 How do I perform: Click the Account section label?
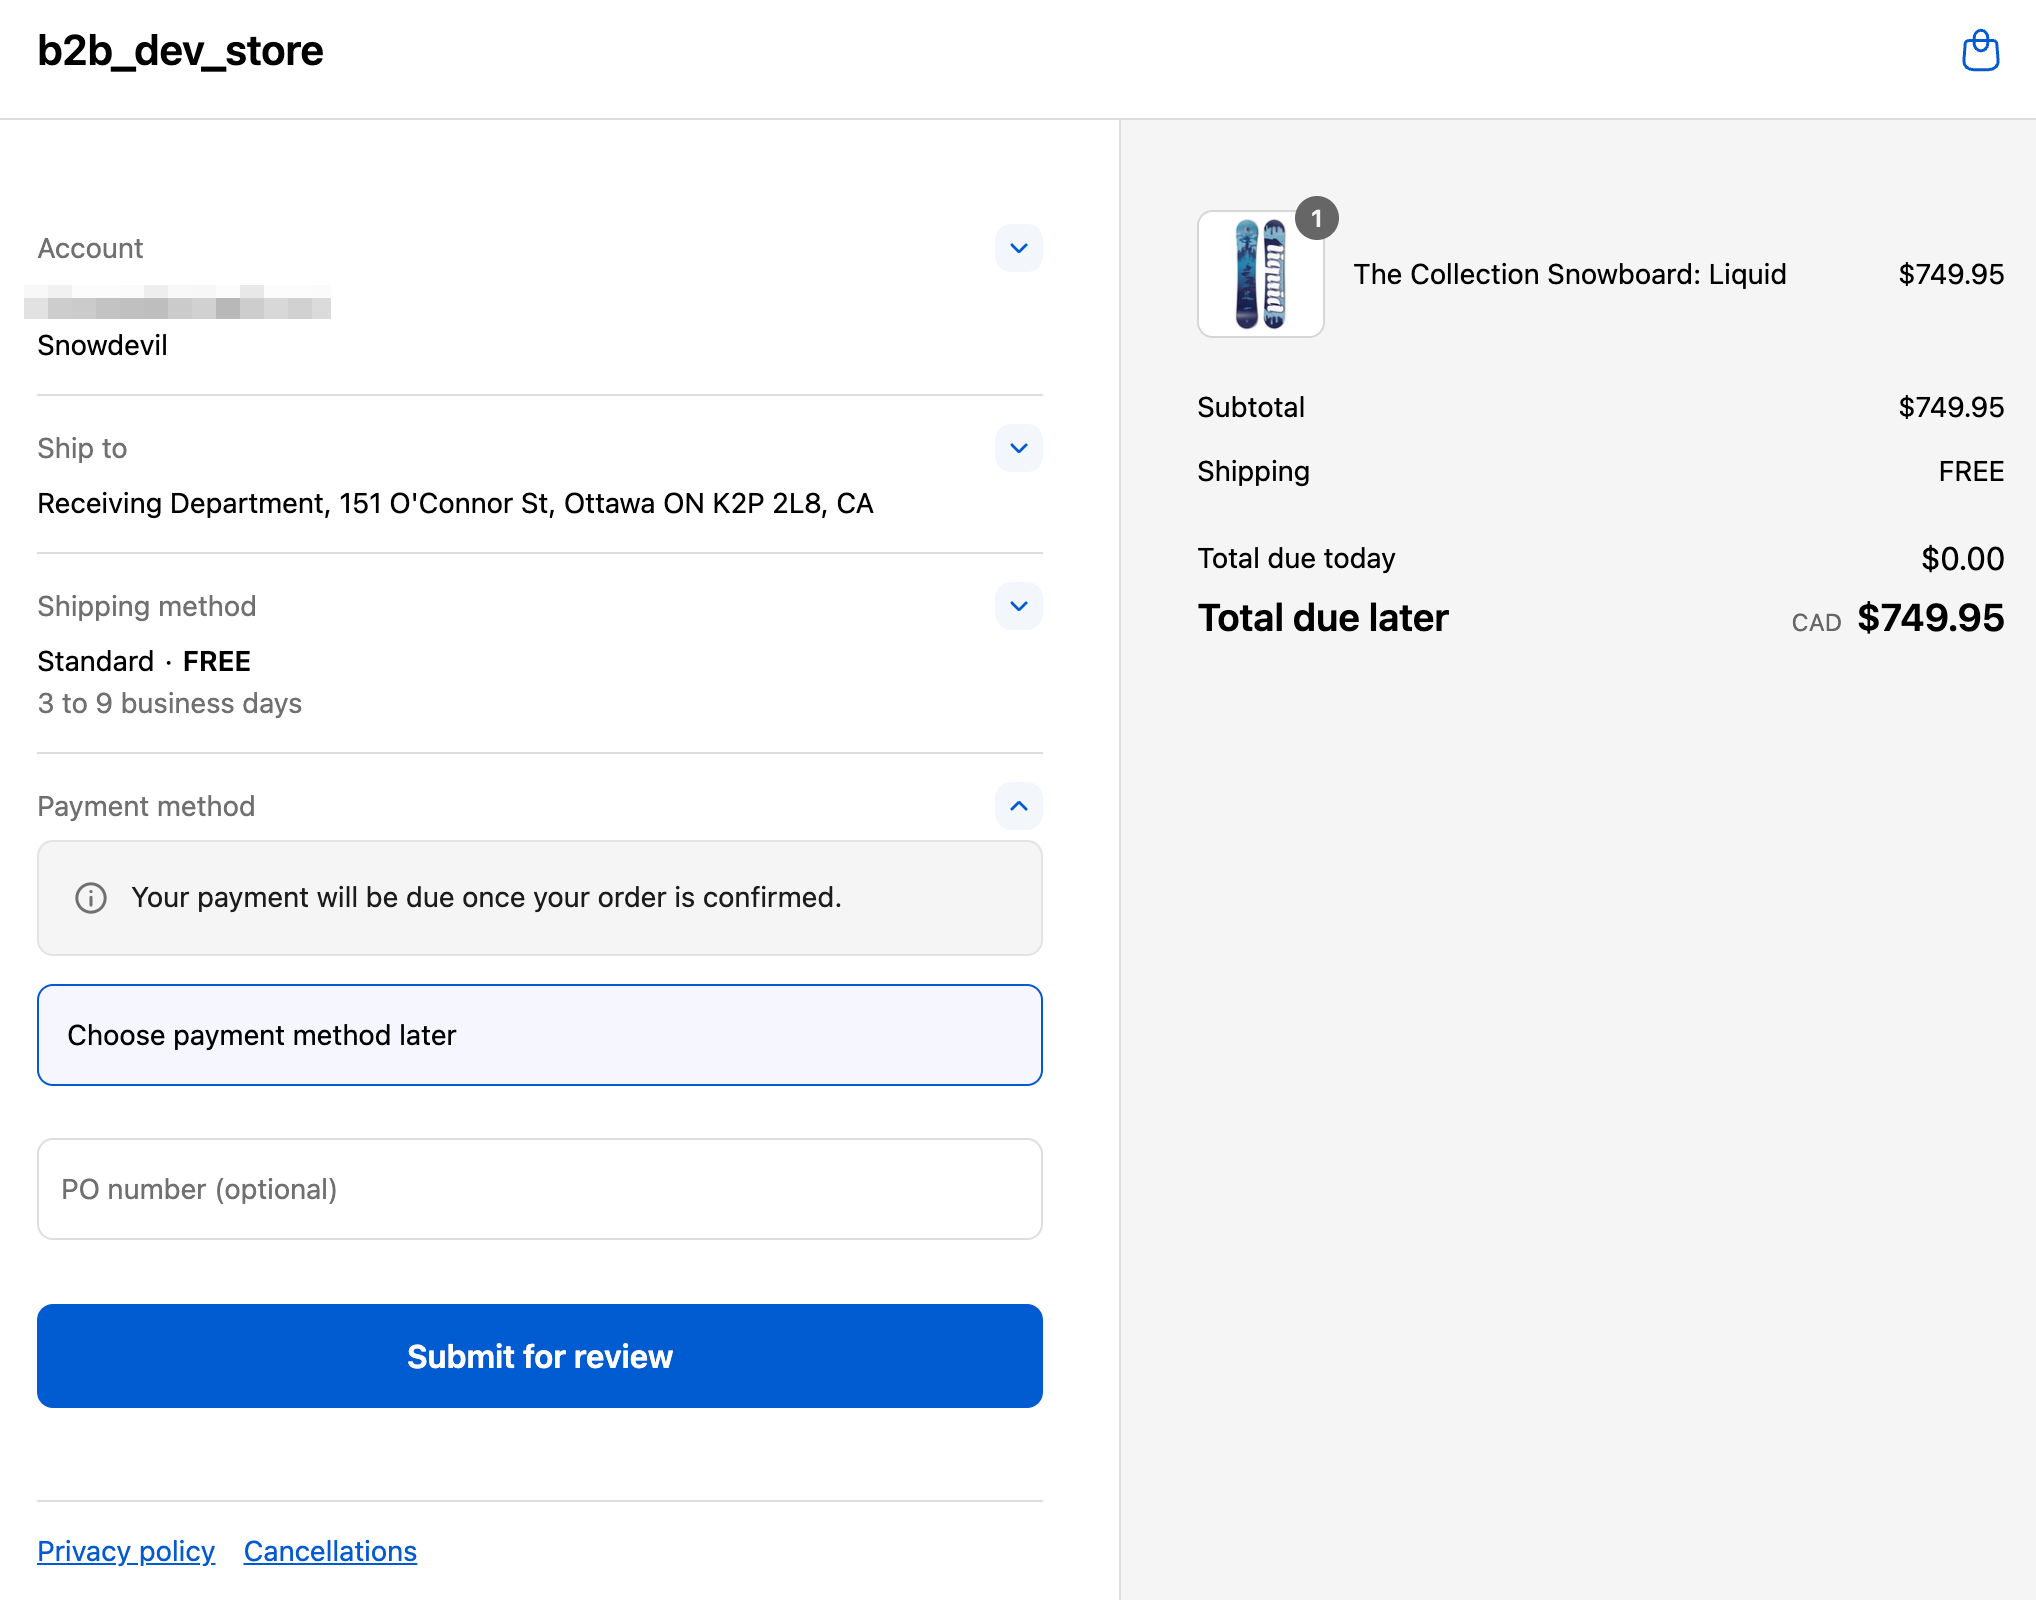point(90,248)
